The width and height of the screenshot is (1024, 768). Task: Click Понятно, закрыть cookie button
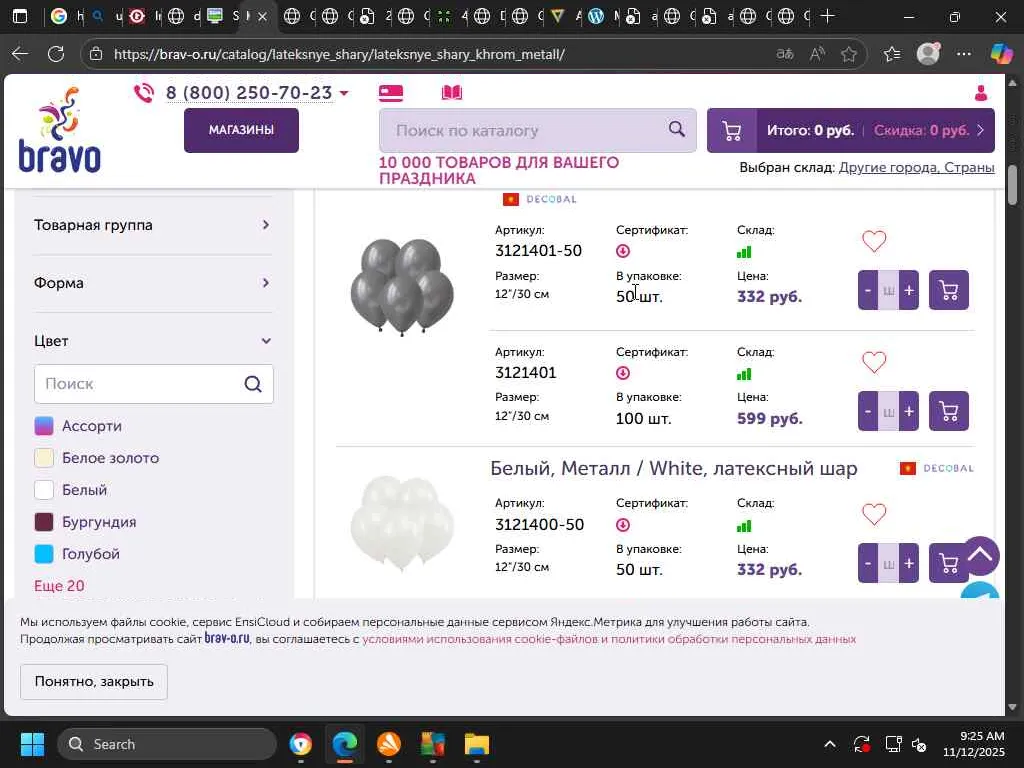click(93, 681)
